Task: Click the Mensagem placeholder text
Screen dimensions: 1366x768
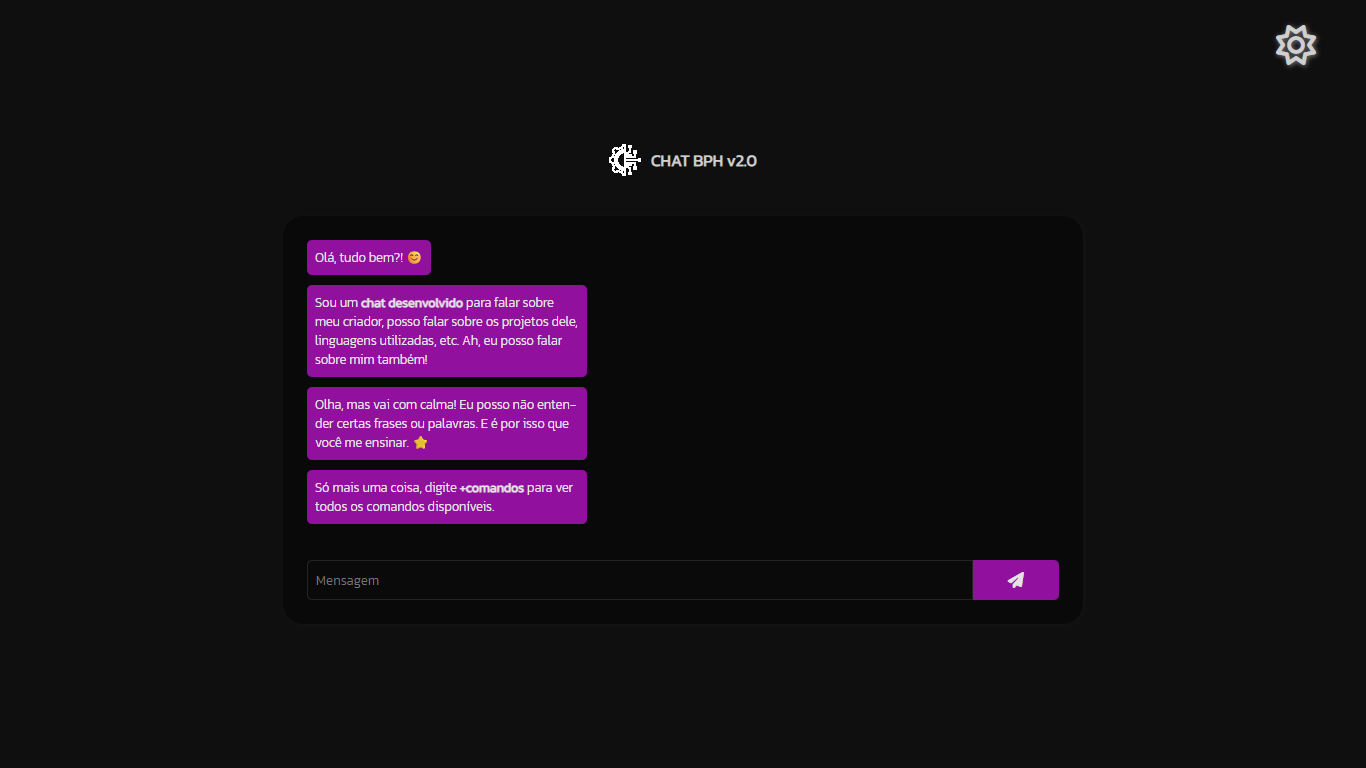Action: pos(347,580)
